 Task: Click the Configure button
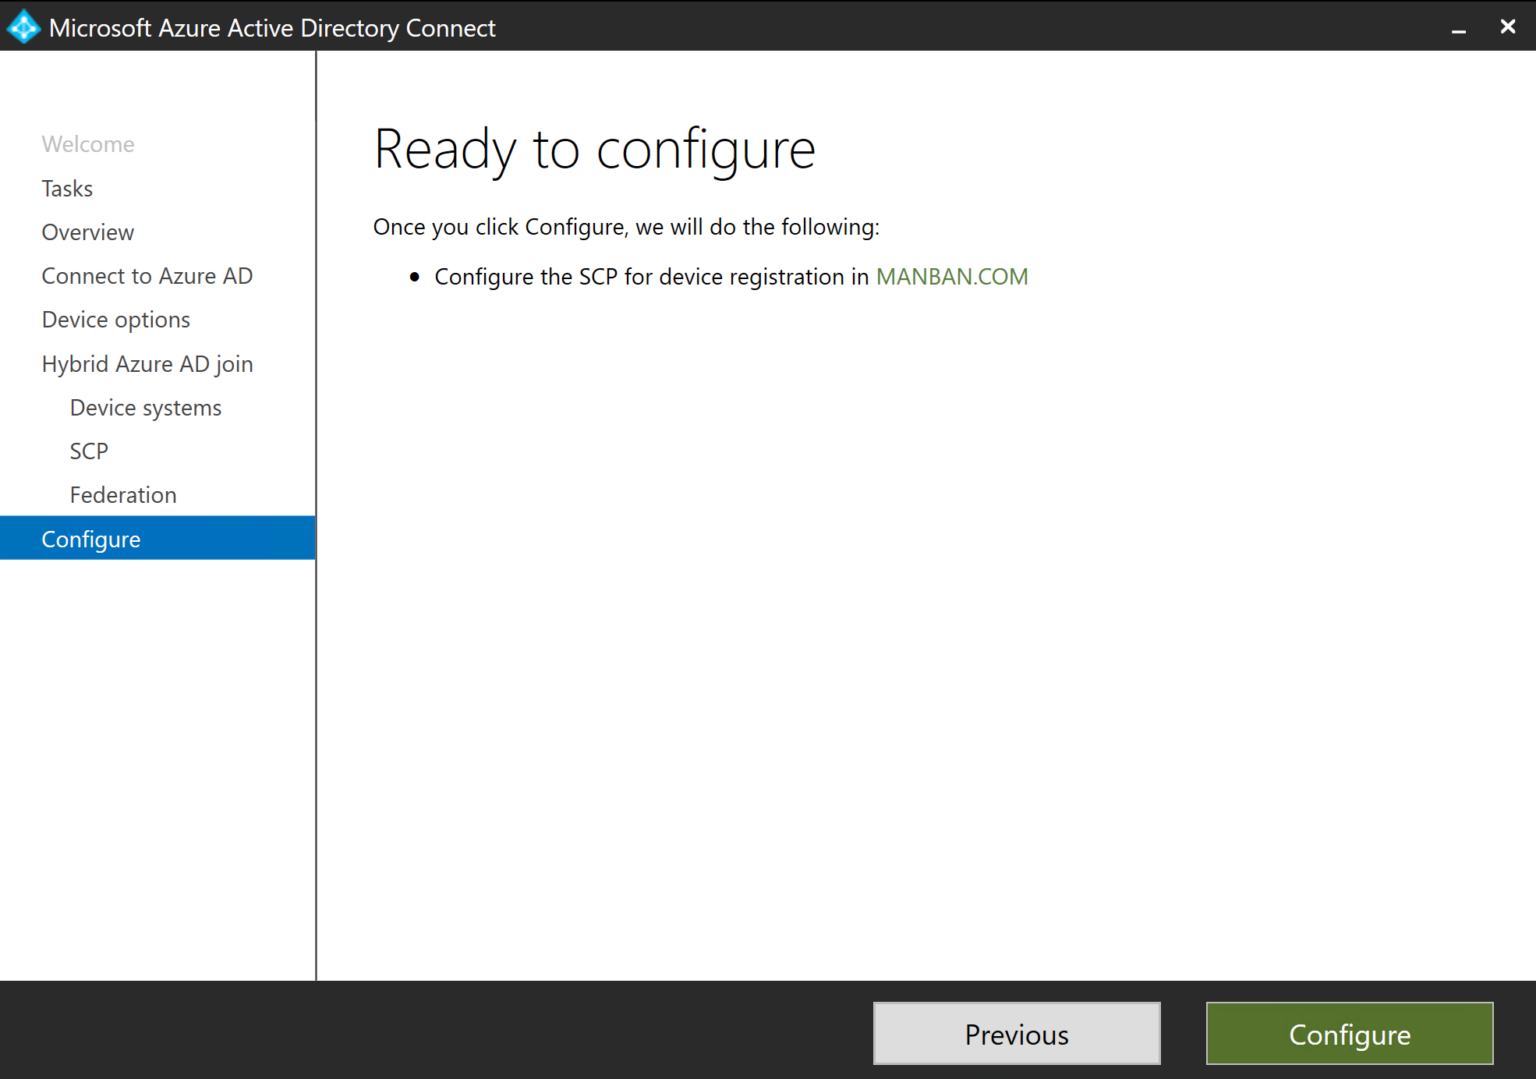(1349, 1033)
